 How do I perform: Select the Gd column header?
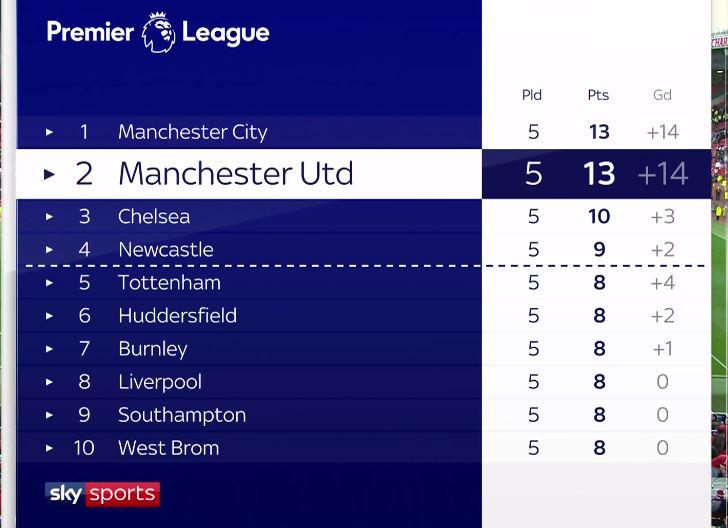(x=662, y=95)
